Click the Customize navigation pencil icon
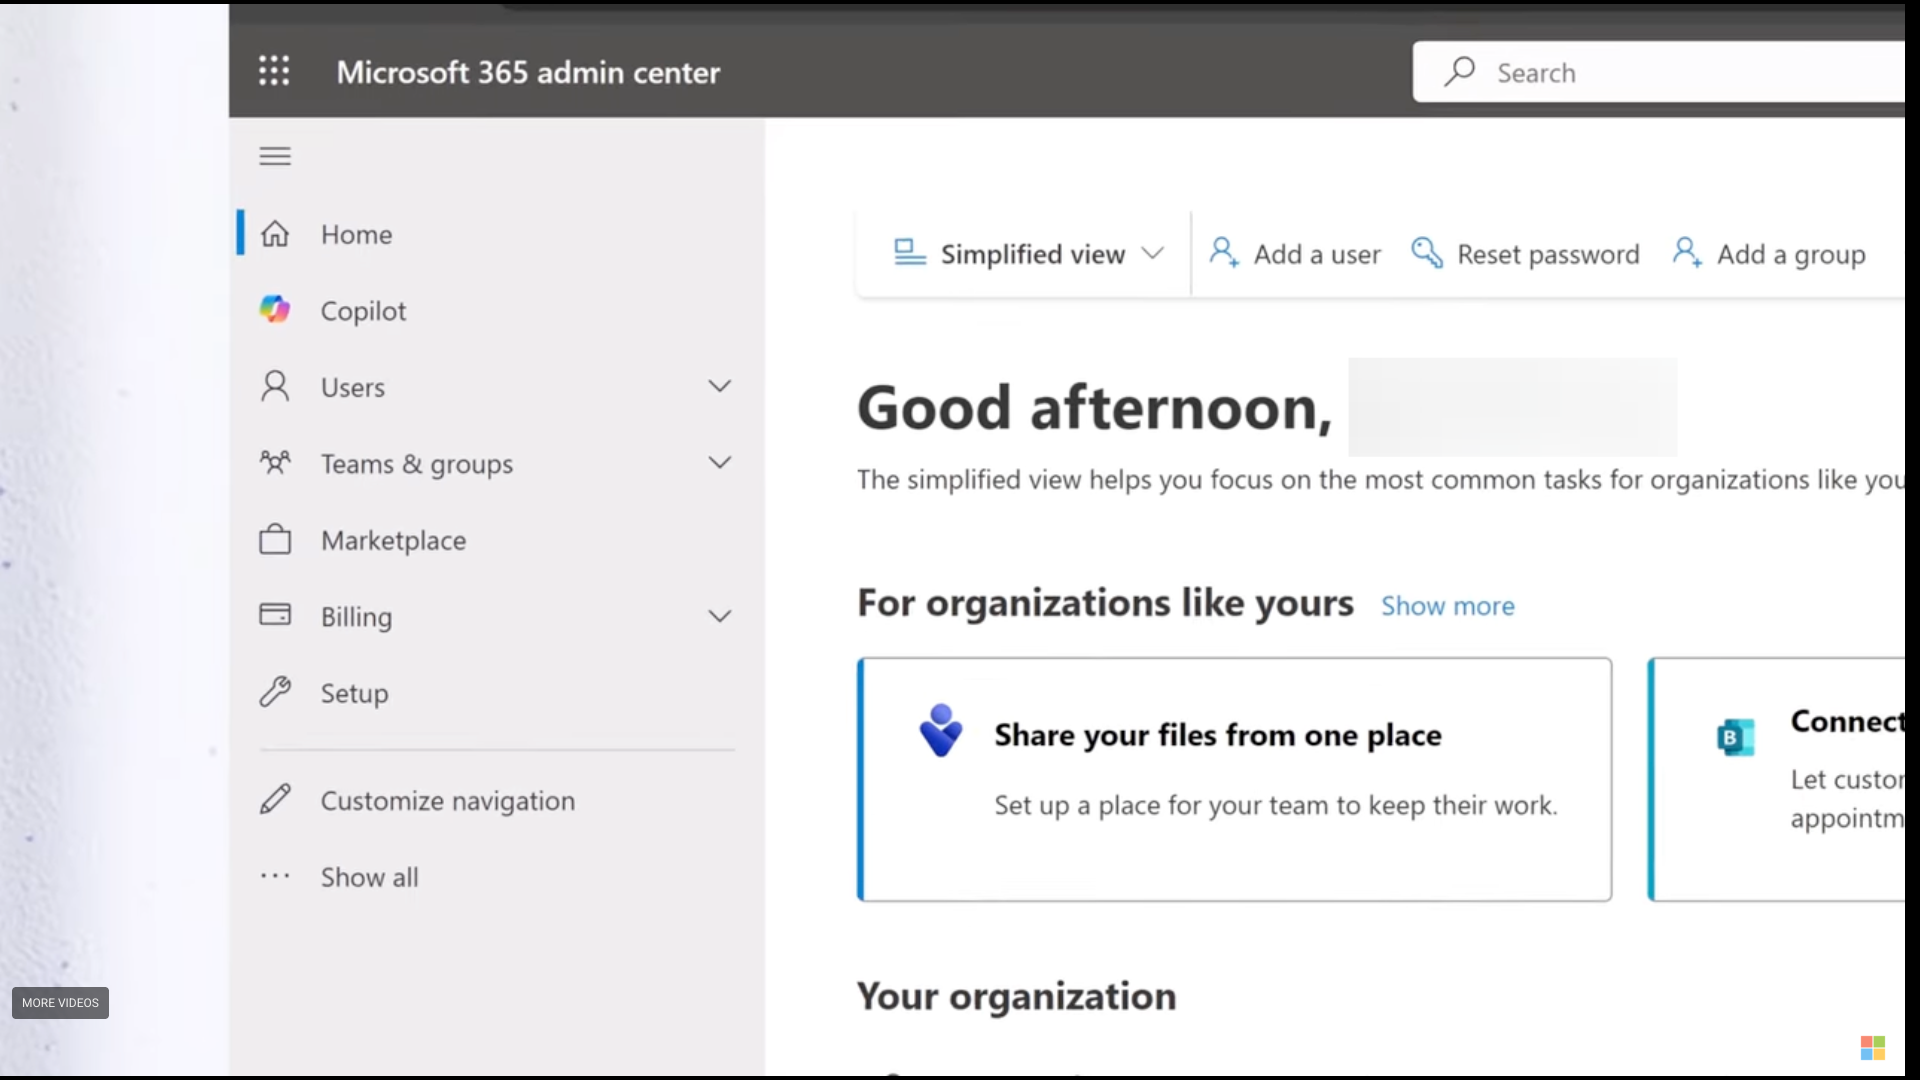Image resolution: width=1920 pixels, height=1080 pixels. [x=275, y=800]
